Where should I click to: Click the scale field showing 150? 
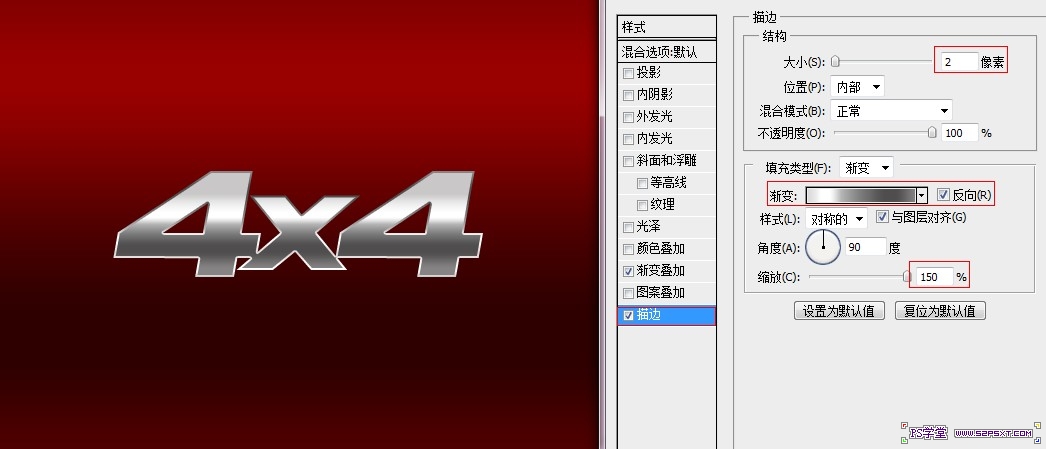[x=934, y=276]
